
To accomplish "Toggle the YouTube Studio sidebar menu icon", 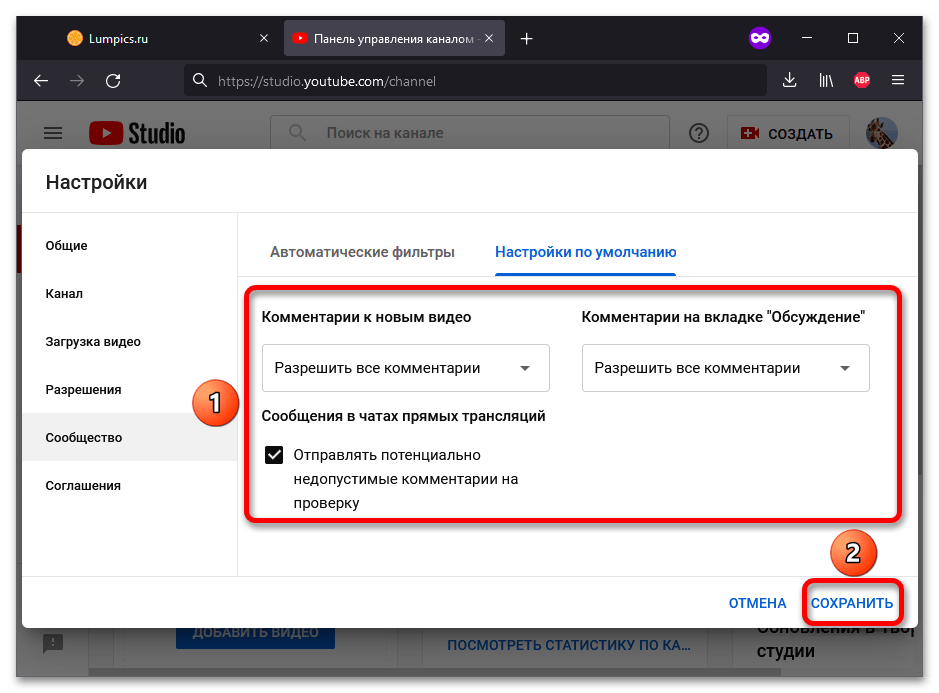I will tap(53, 133).
